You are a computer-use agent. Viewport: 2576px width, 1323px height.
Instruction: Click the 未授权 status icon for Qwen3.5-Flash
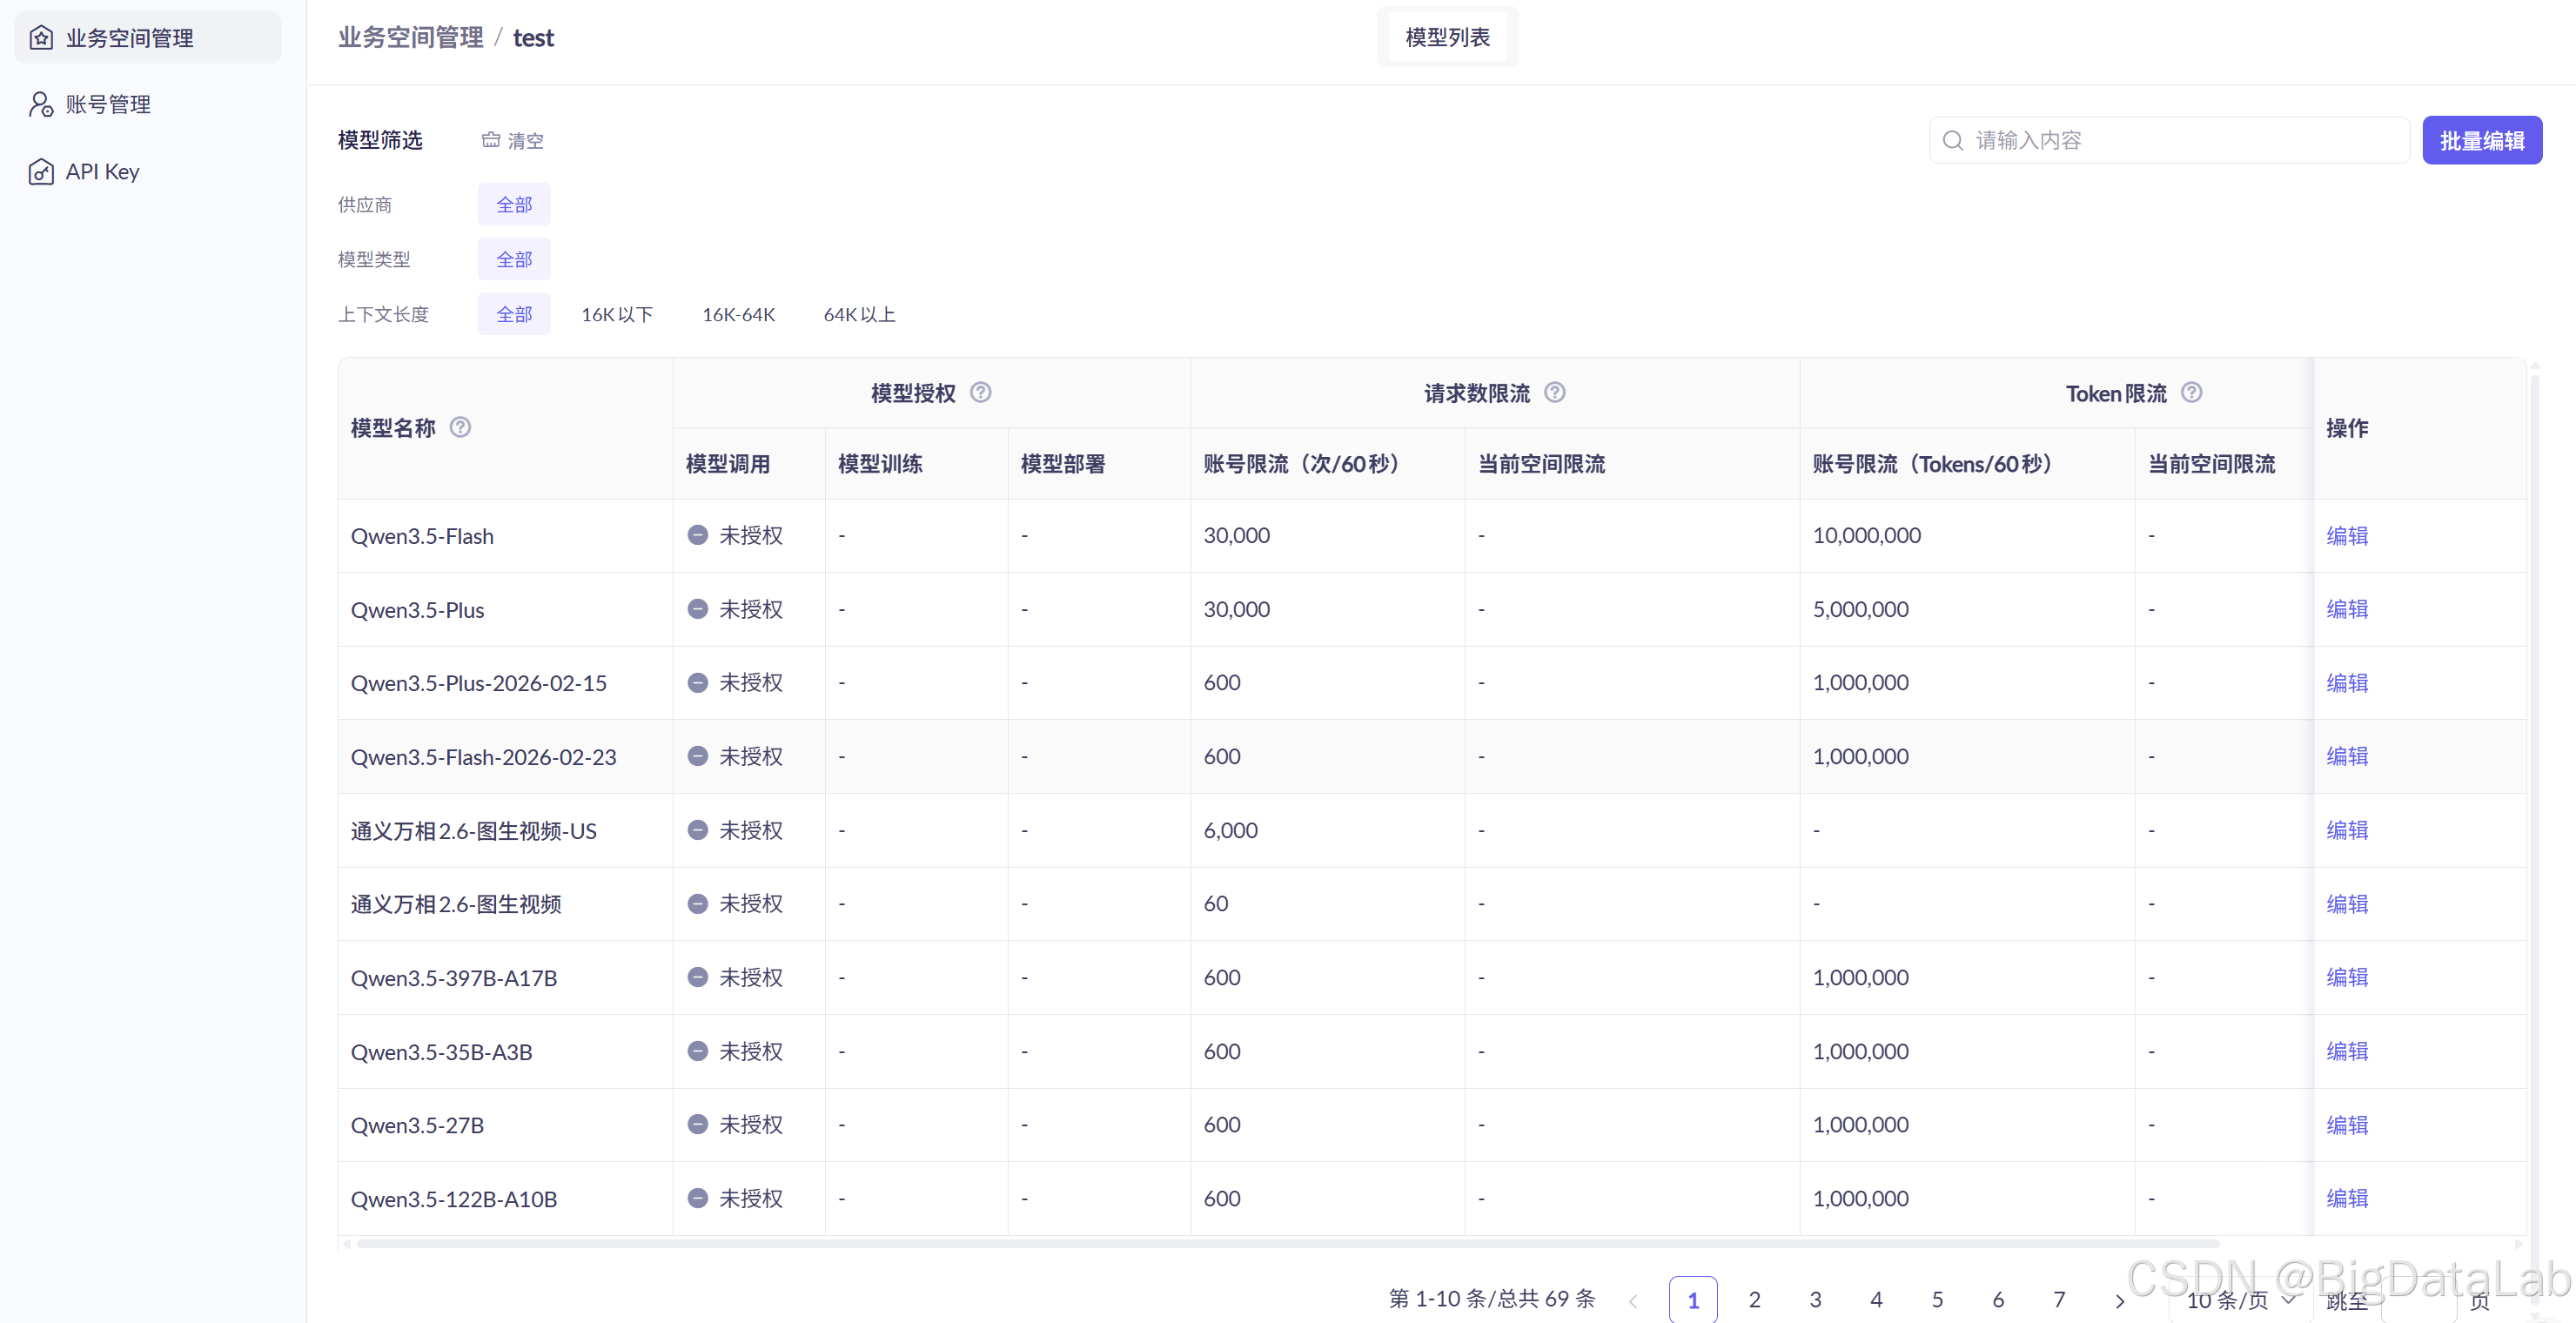tap(697, 535)
